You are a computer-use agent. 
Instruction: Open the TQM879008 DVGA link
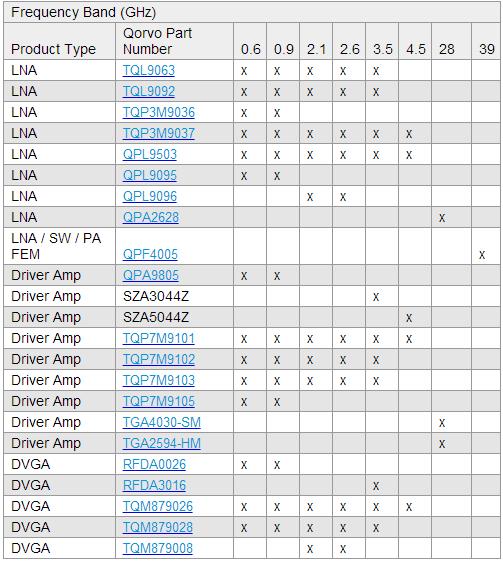158,549
